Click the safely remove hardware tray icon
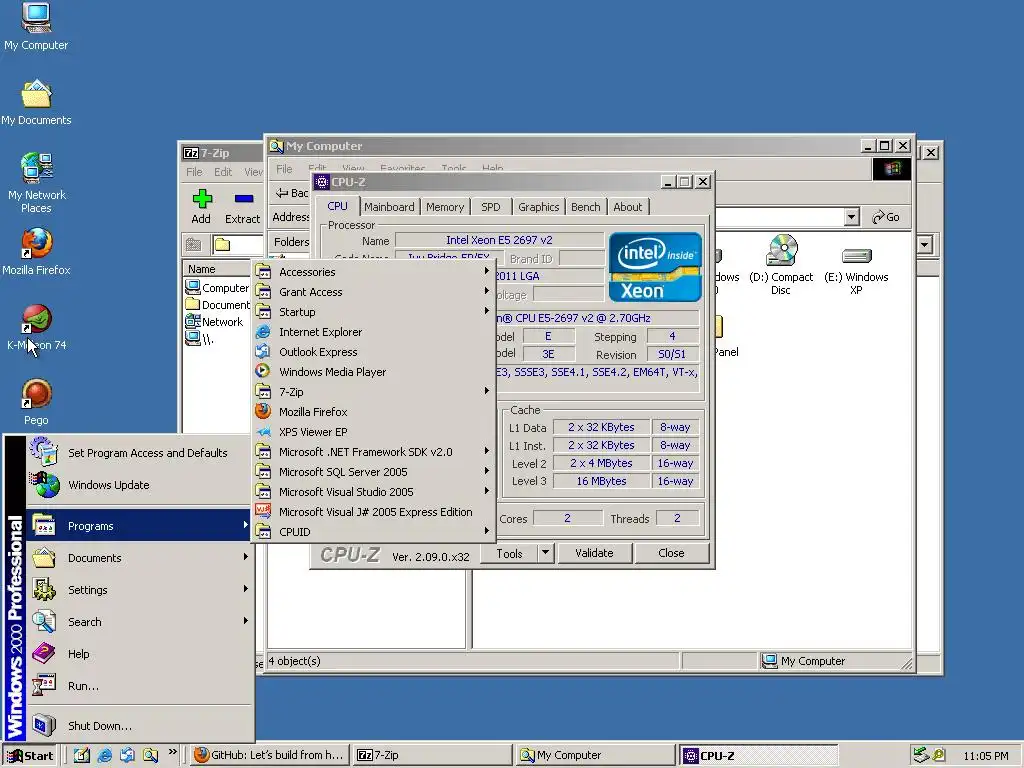The height and width of the screenshot is (768, 1024). tap(921, 755)
